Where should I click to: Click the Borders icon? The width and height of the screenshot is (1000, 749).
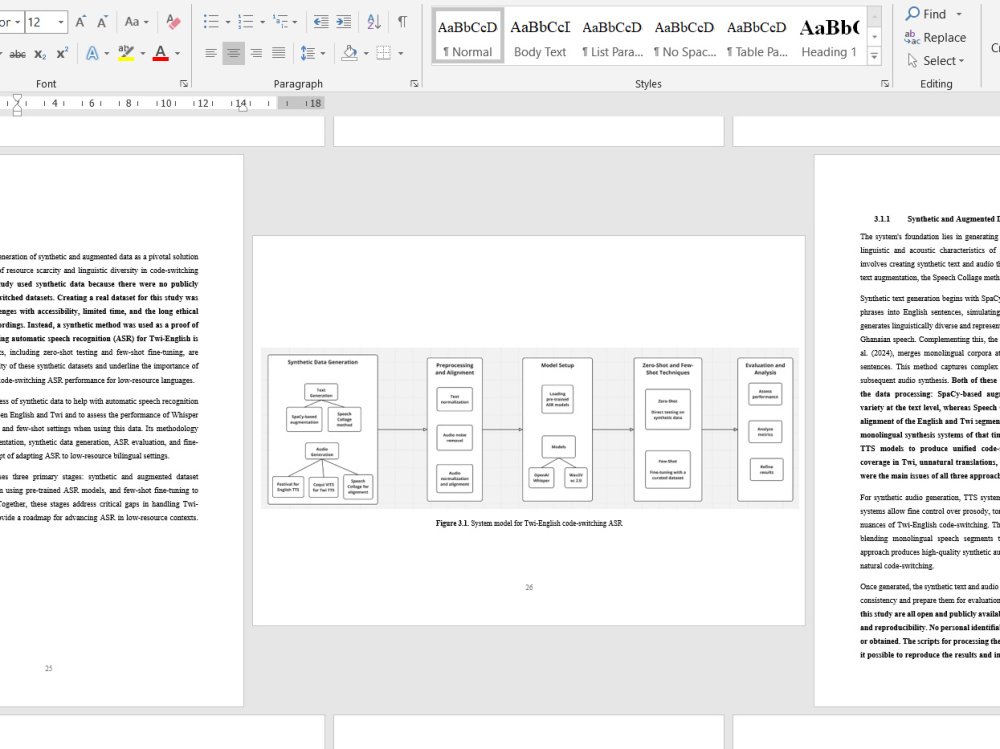coord(383,53)
